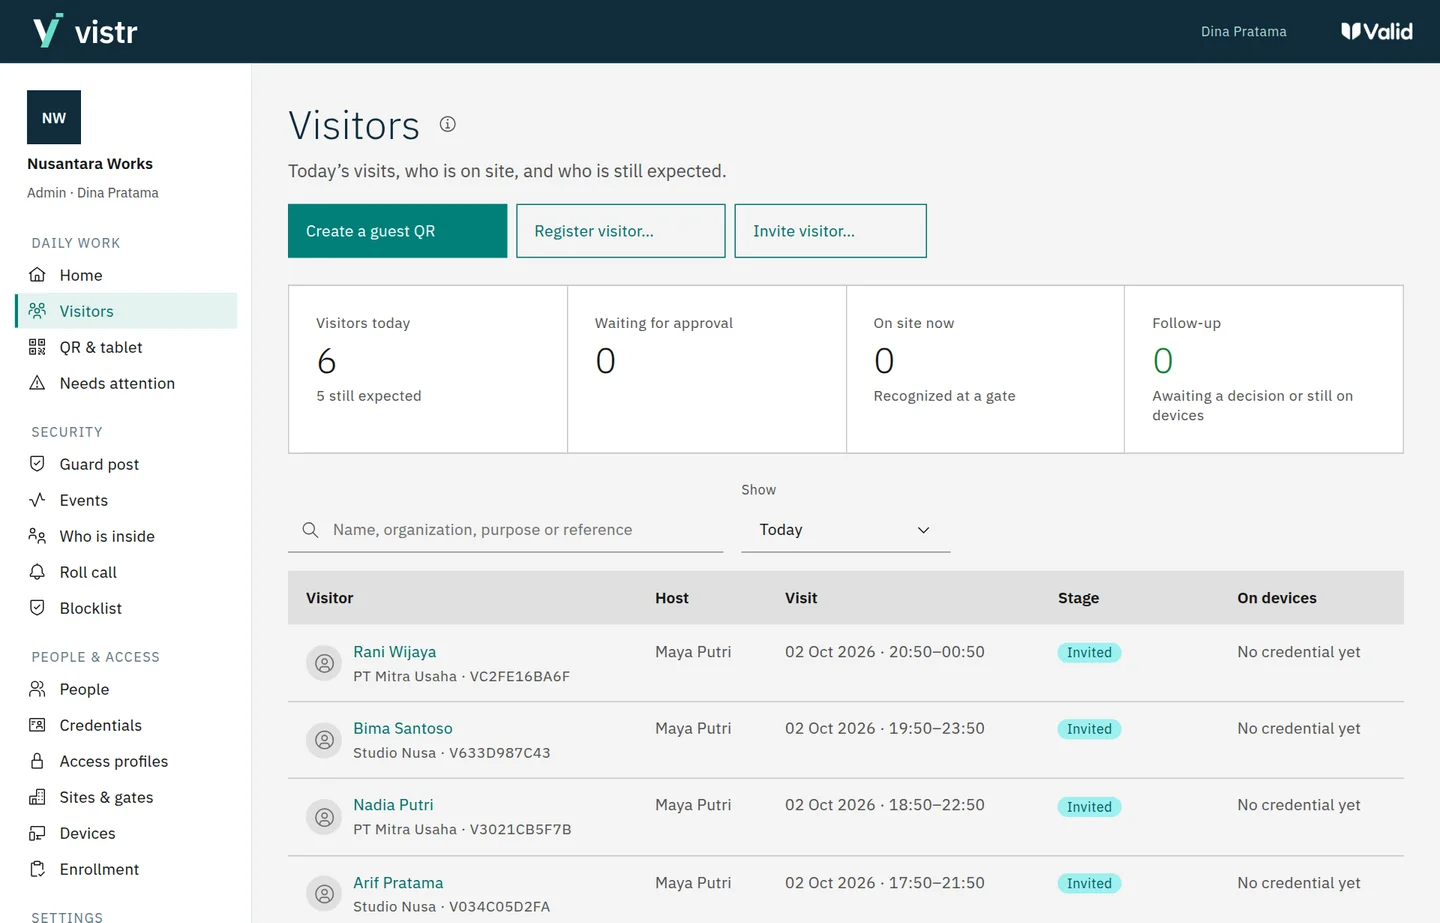Open the Visitors menu item
The width and height of the screenshot is (1440, 923).
[127, 311]
